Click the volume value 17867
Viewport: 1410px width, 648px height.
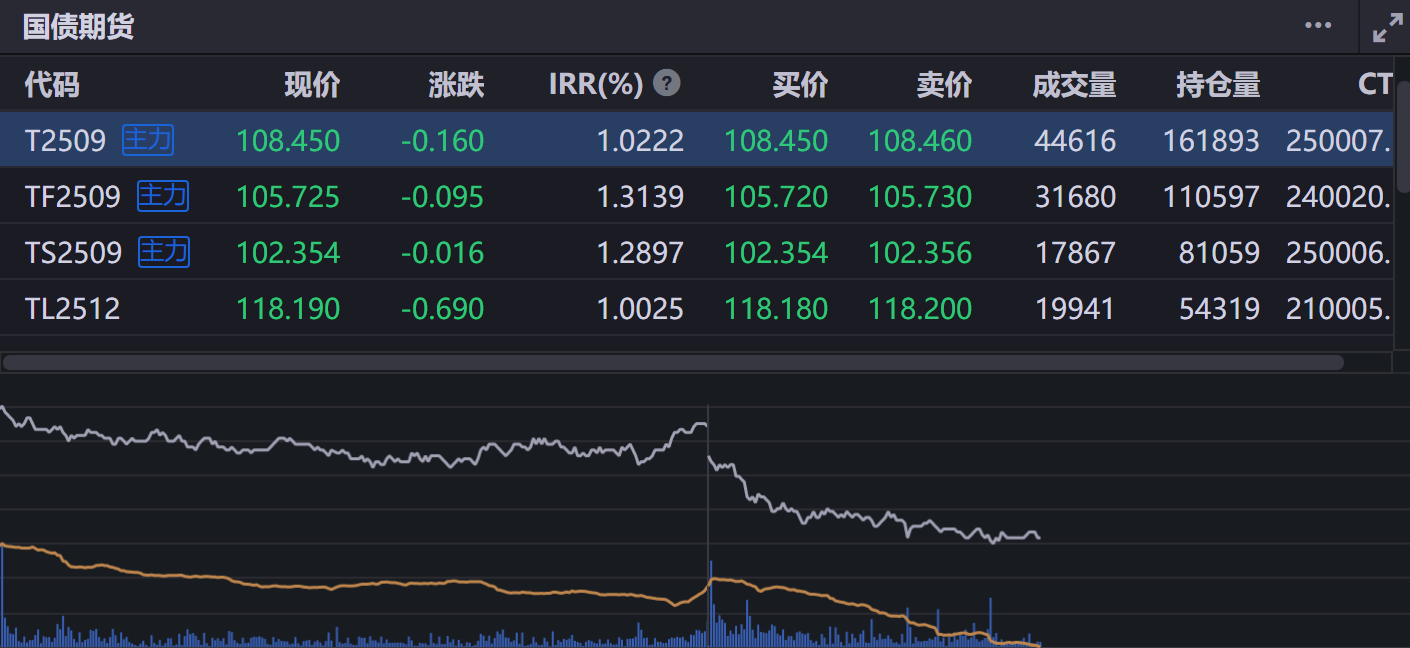click(1075, 253)
